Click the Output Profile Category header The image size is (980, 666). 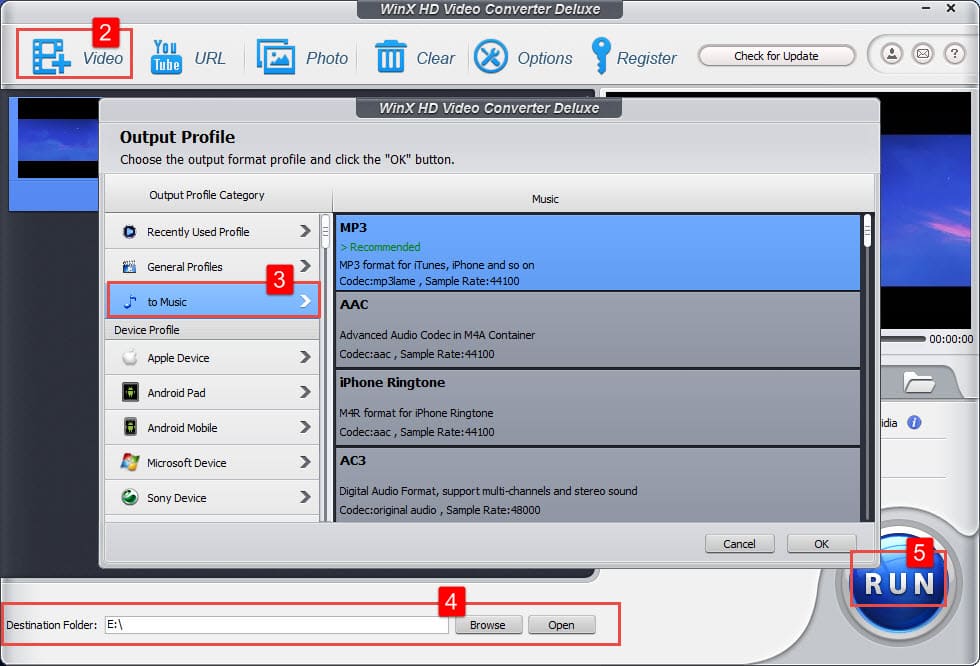206,195
